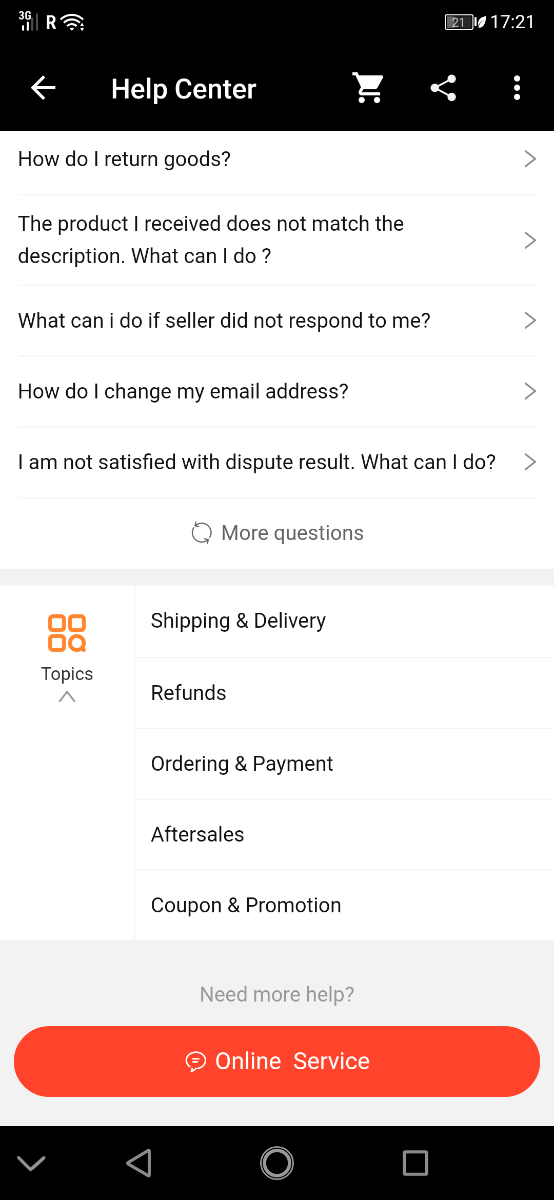This screenshot has width=554, height=1200.
Task: Open 'What can i do if seller did not respond' question
Action: [x=277, y=321]
